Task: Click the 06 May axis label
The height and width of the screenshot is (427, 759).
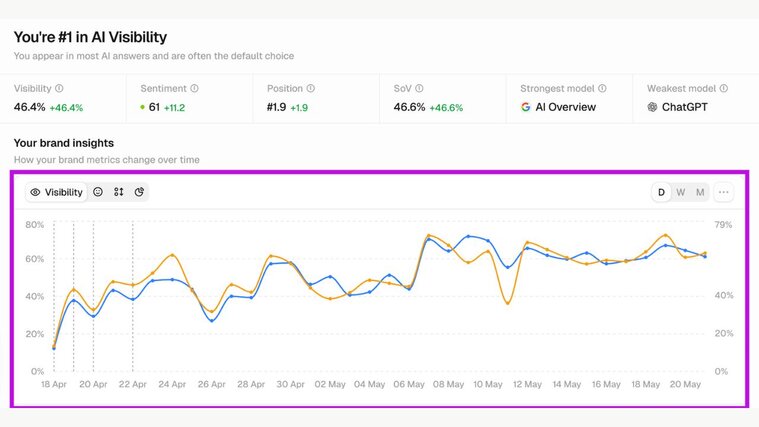Action: click(x=409, y=384)
